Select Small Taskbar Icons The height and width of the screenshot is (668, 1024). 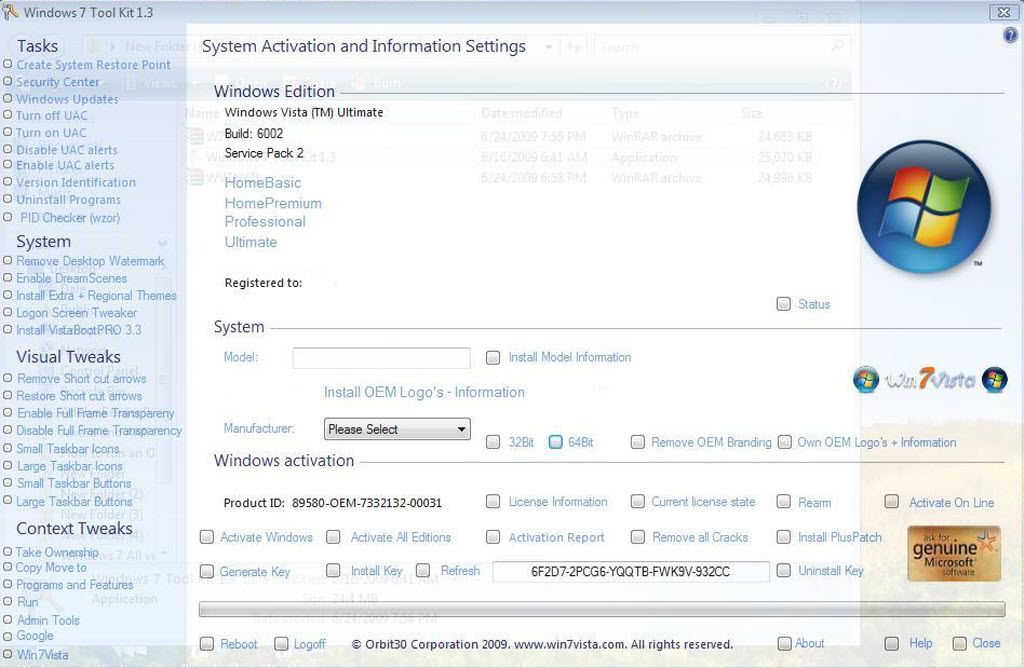(8, 448)
